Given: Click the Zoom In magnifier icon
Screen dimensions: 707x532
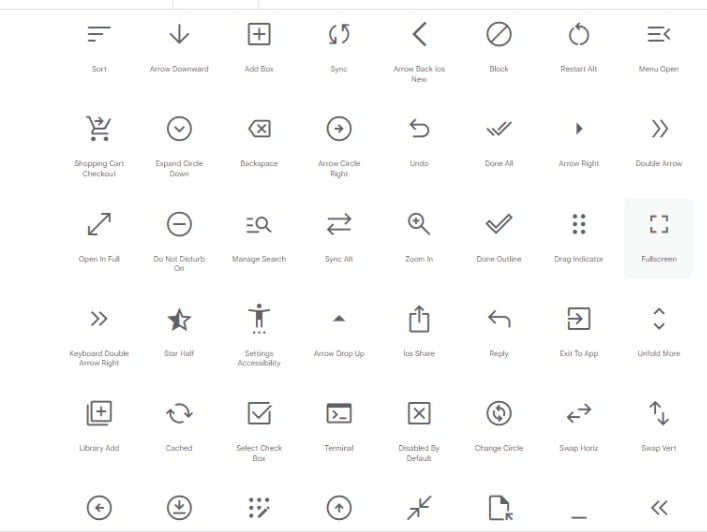Looking at the screenshot, I should (419, 224).
